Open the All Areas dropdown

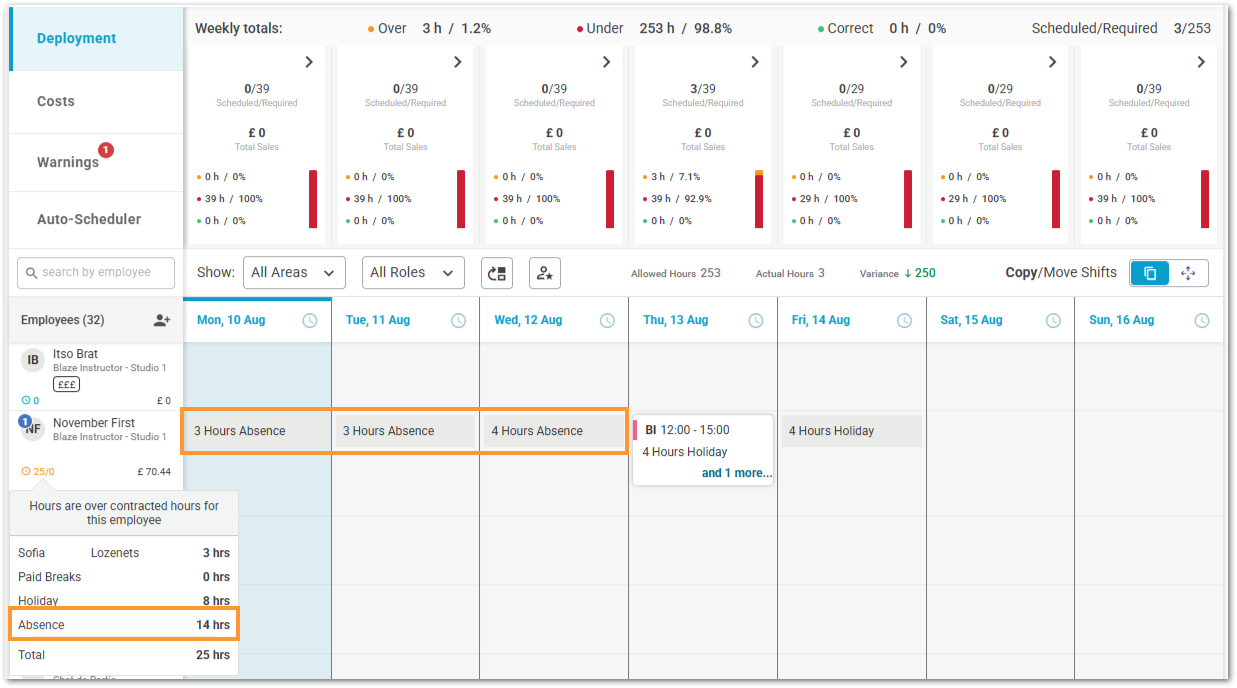(294, 273)
